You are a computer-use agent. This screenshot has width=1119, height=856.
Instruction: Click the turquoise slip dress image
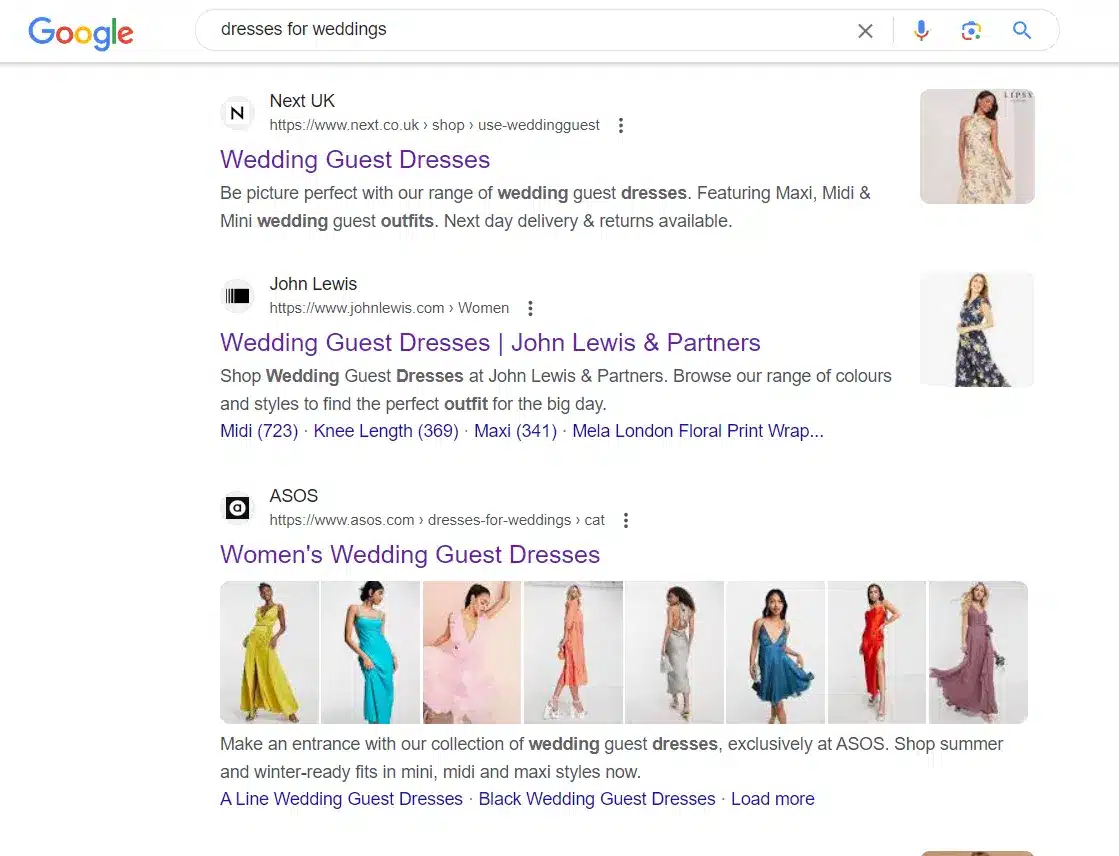(x=370, y=652)
